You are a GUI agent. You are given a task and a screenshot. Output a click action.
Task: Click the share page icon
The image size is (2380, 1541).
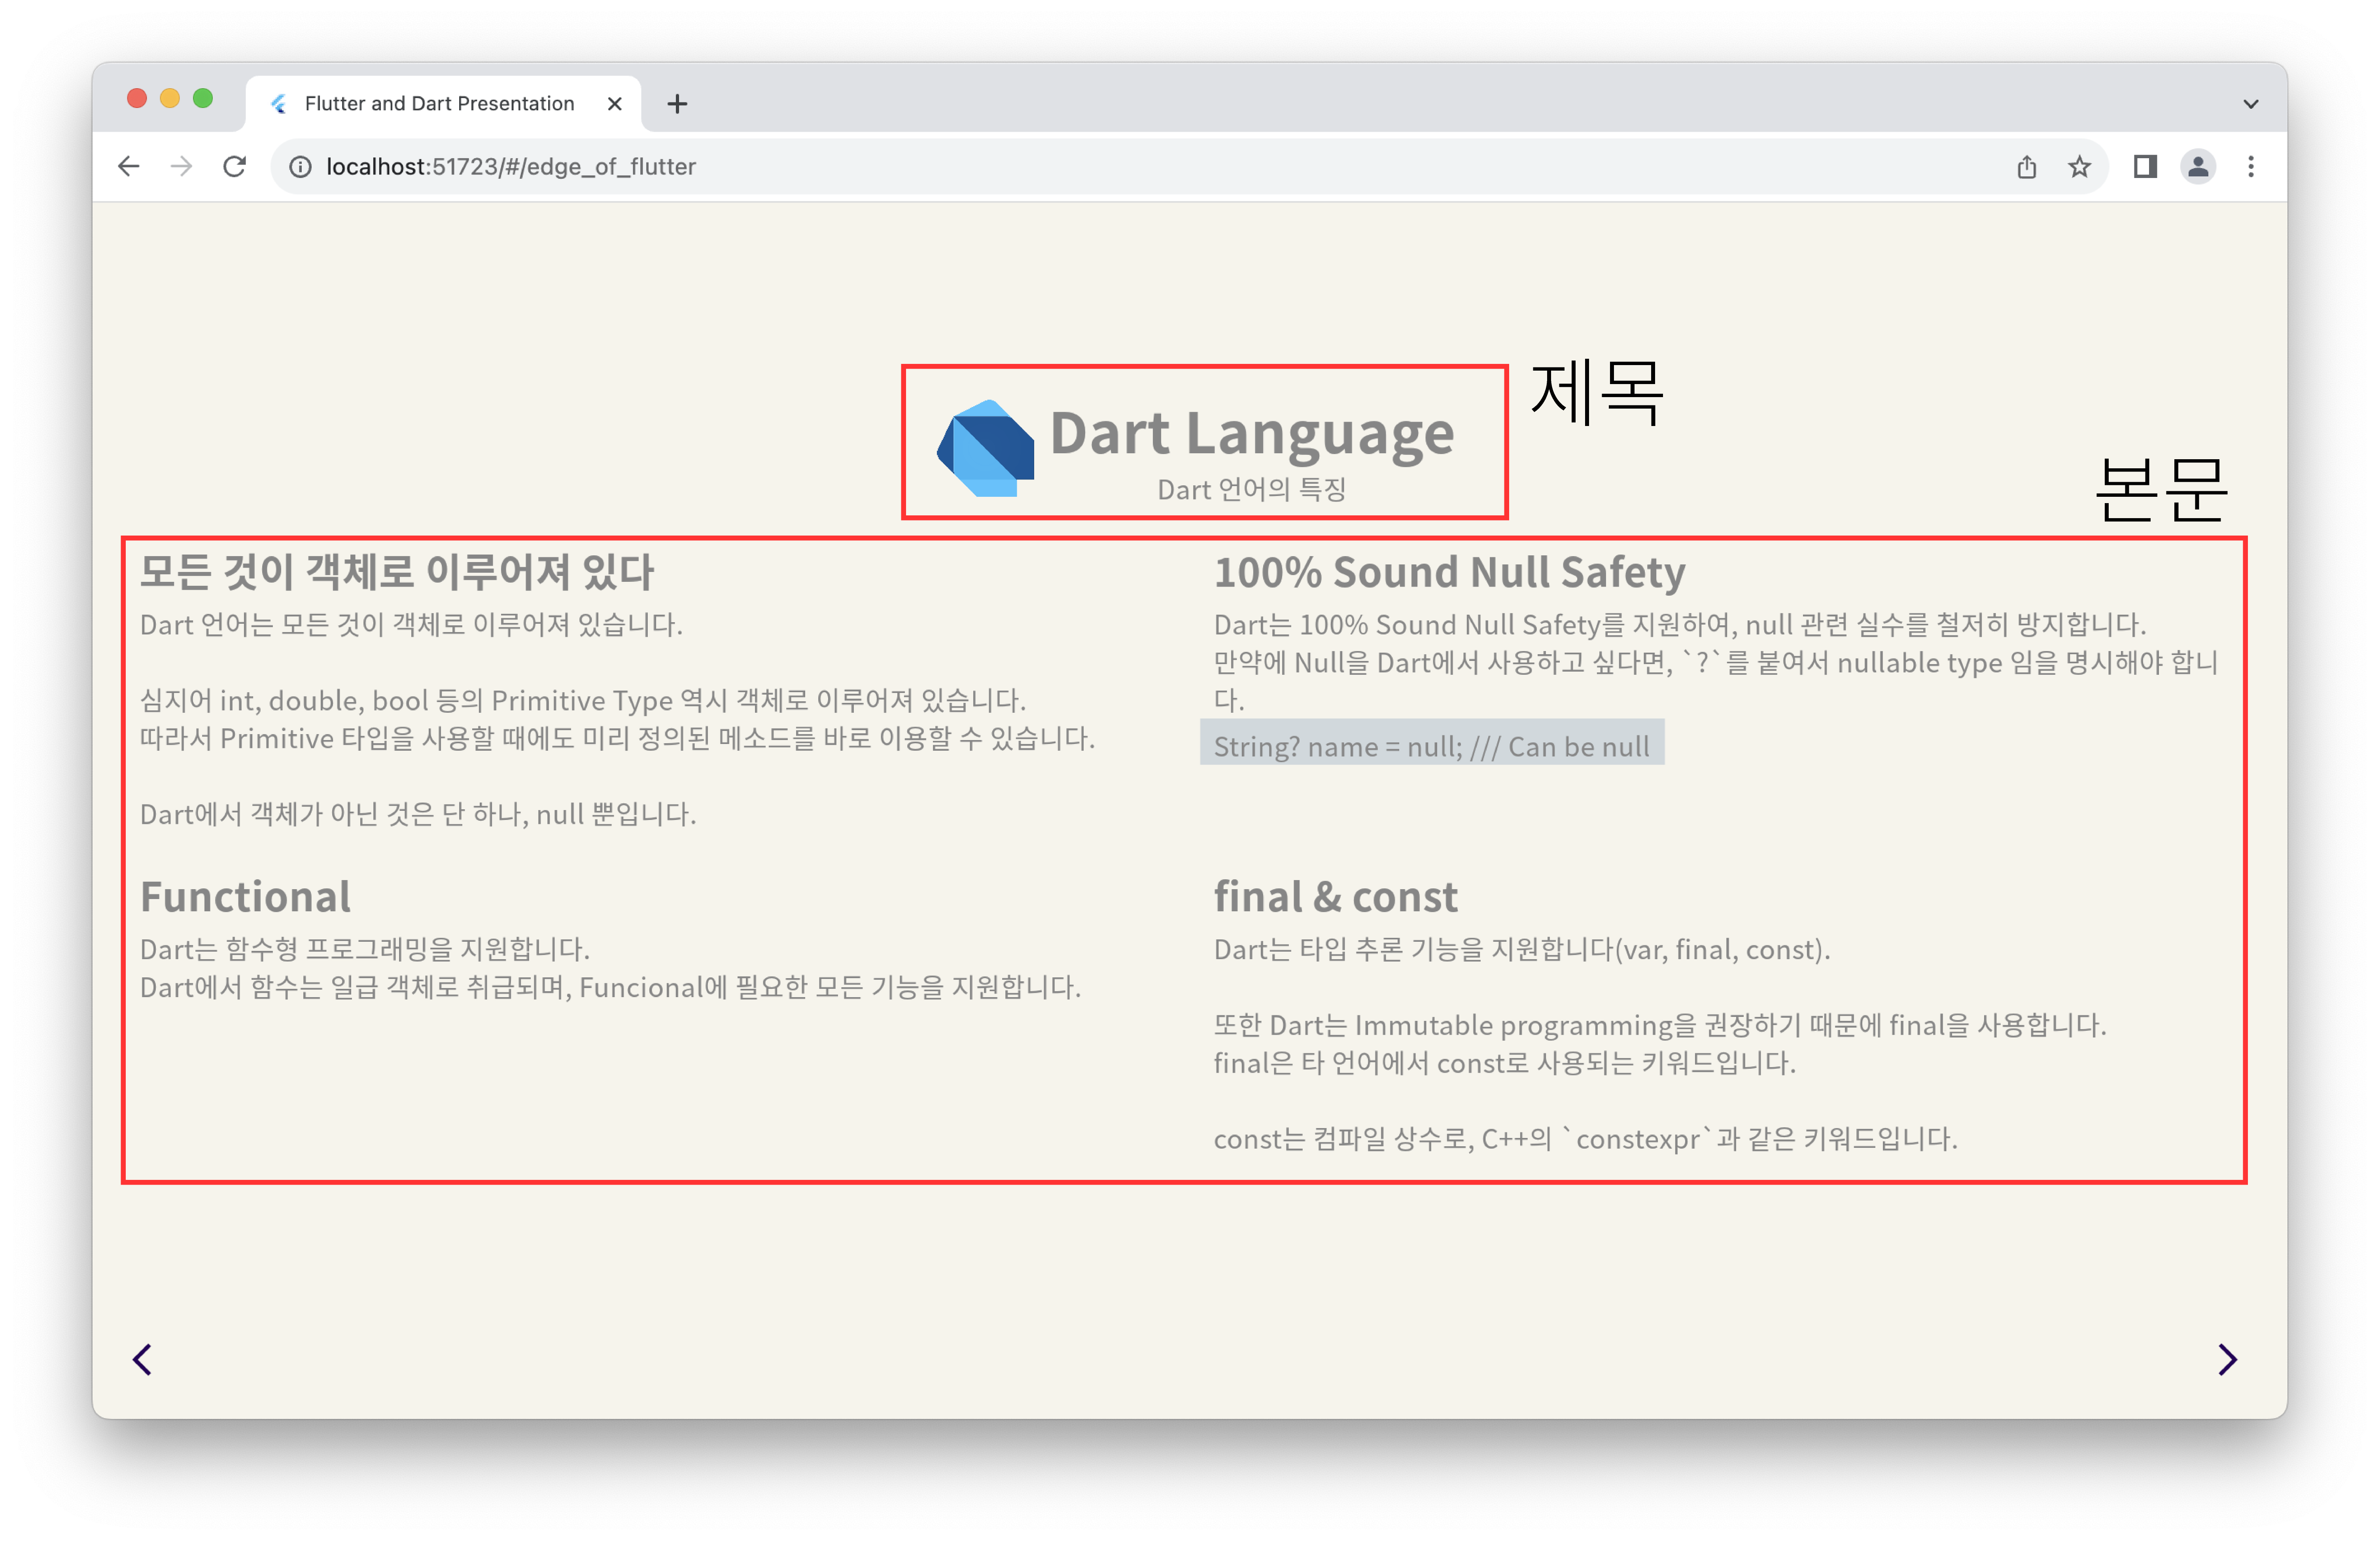coord(2026,166)
